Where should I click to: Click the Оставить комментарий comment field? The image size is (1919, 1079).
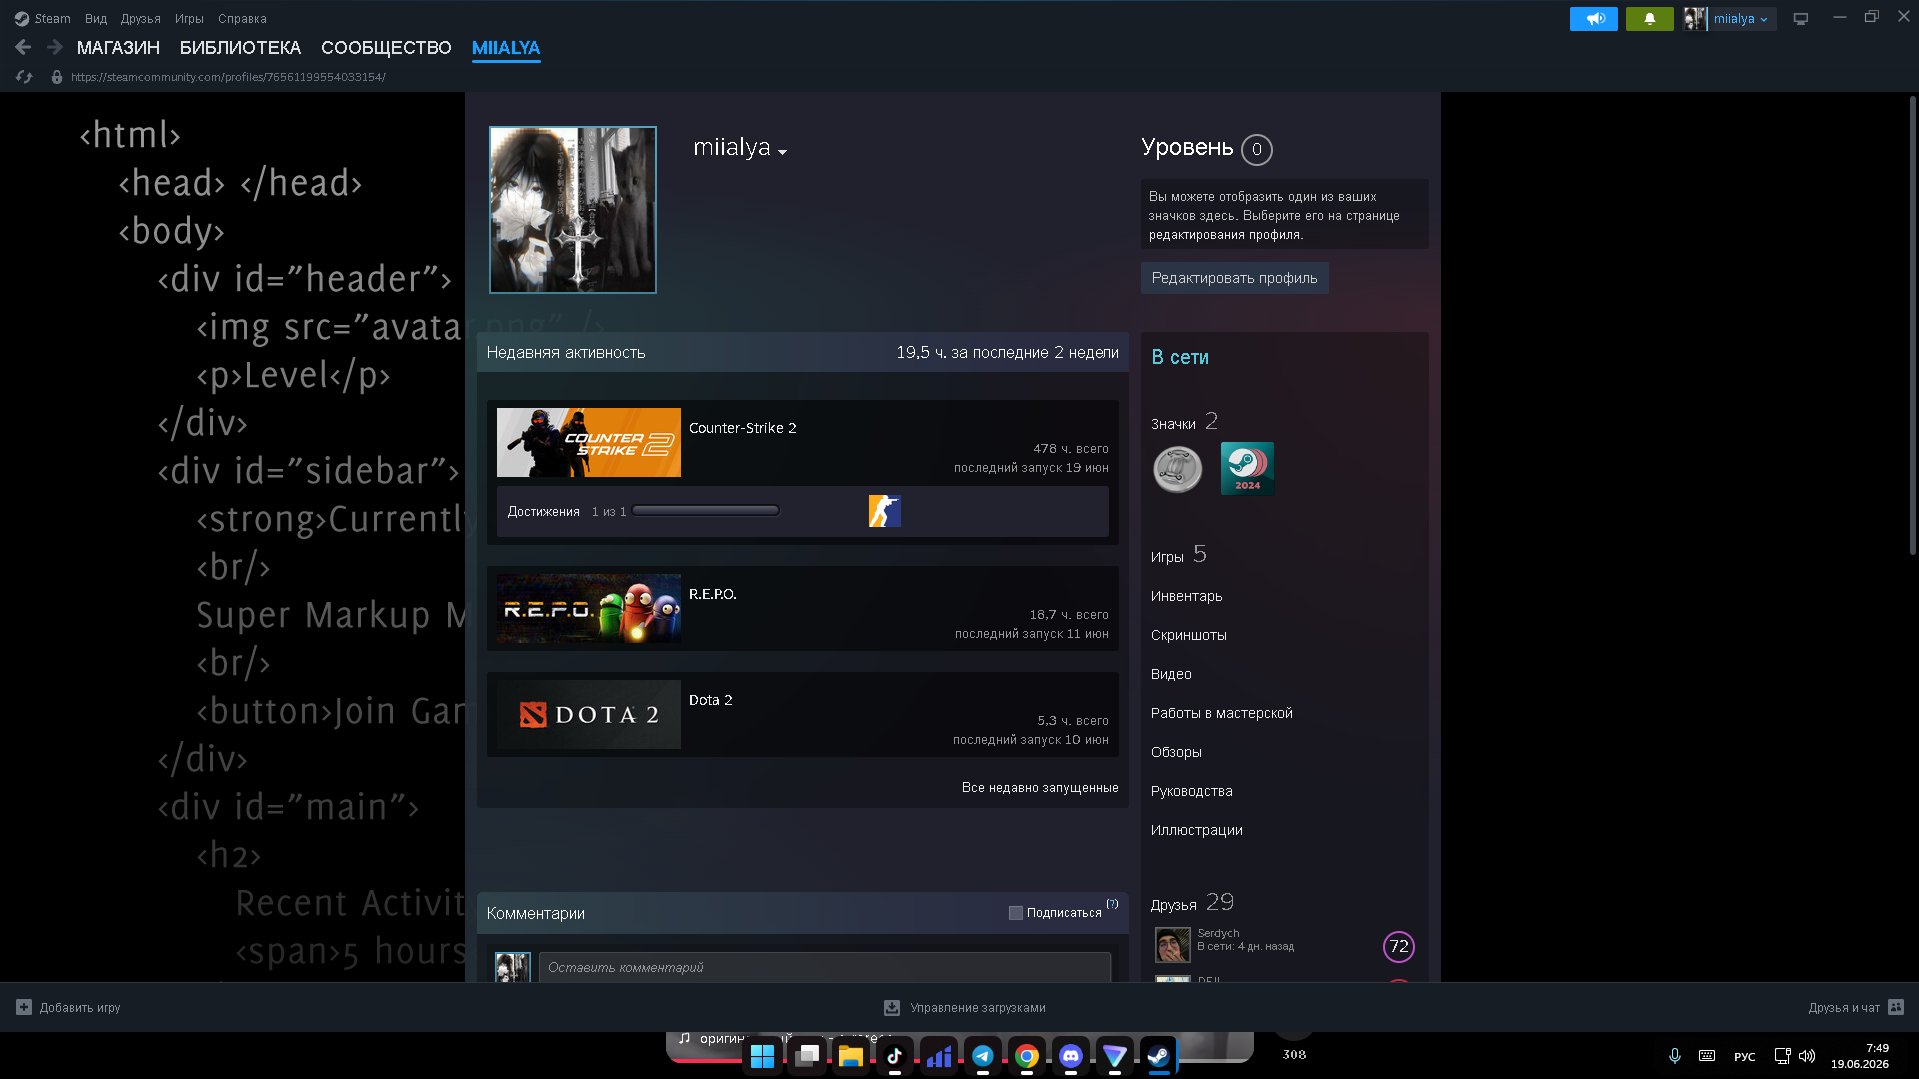click(824, 967)
